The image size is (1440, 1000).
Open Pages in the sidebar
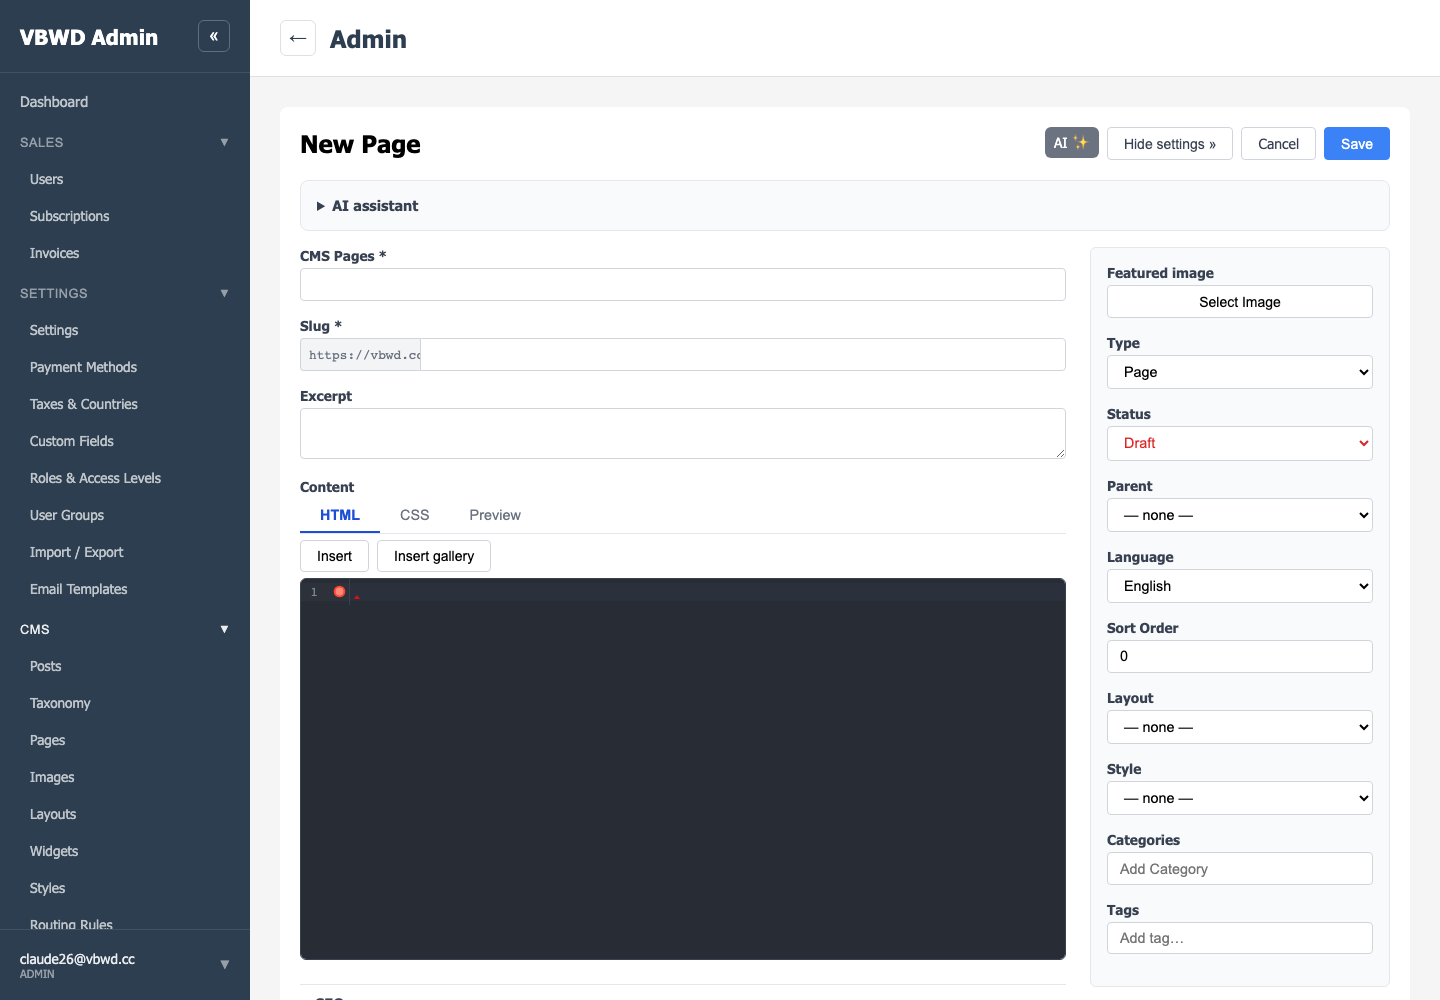48,740
